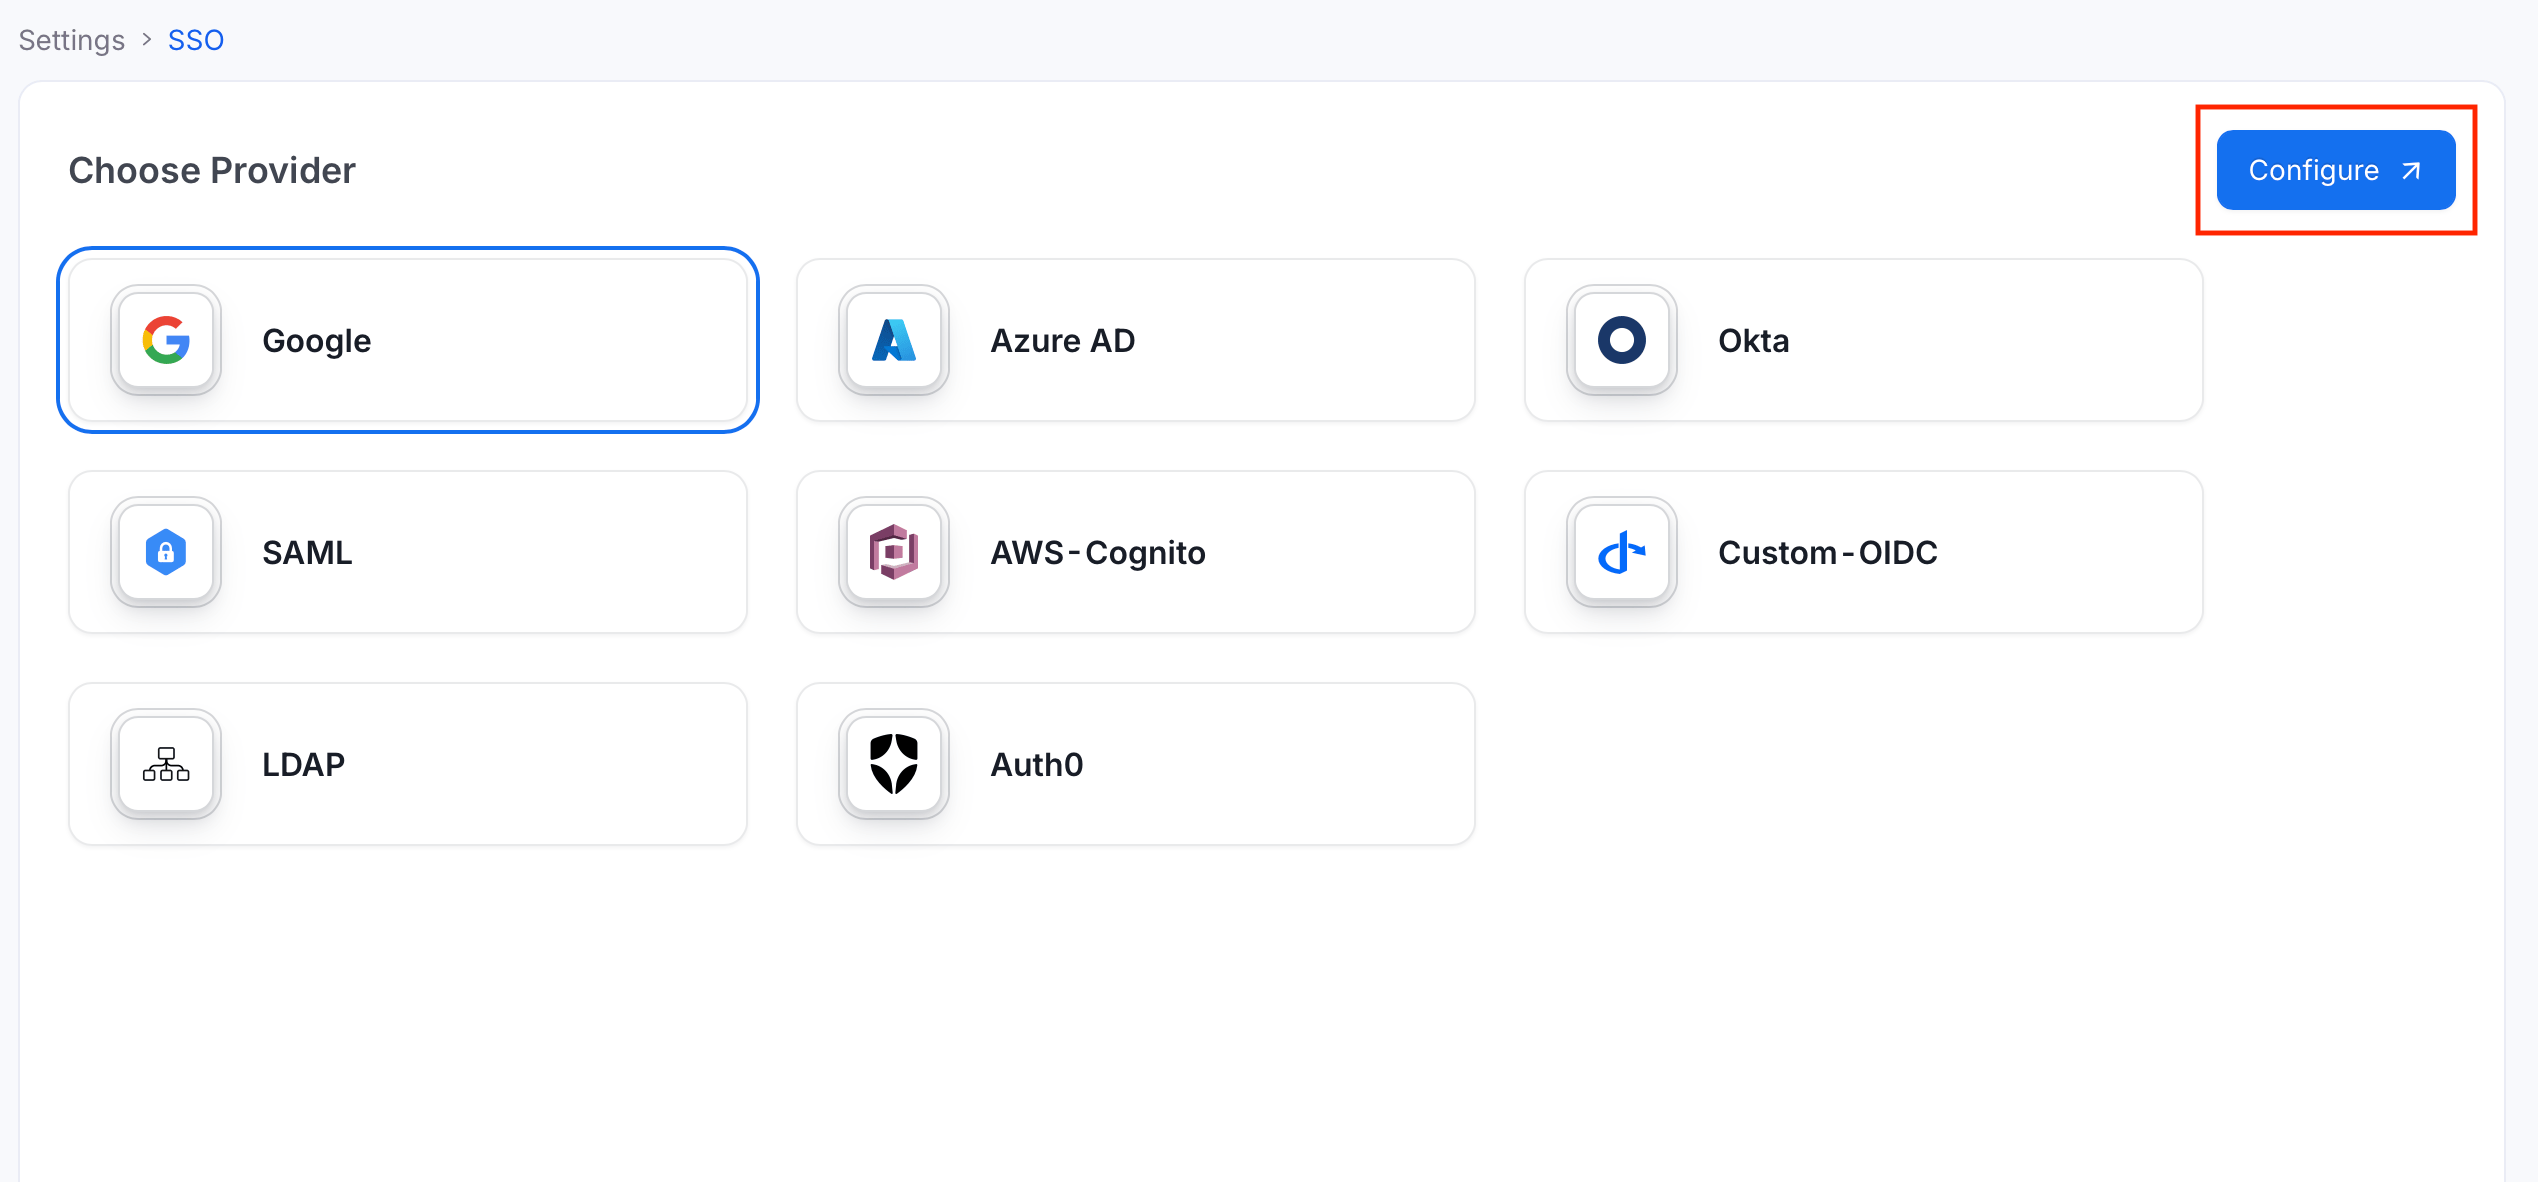Select the Custom-OIDC provider name
This screenshot has height=1182, width=2538.
1828,553
